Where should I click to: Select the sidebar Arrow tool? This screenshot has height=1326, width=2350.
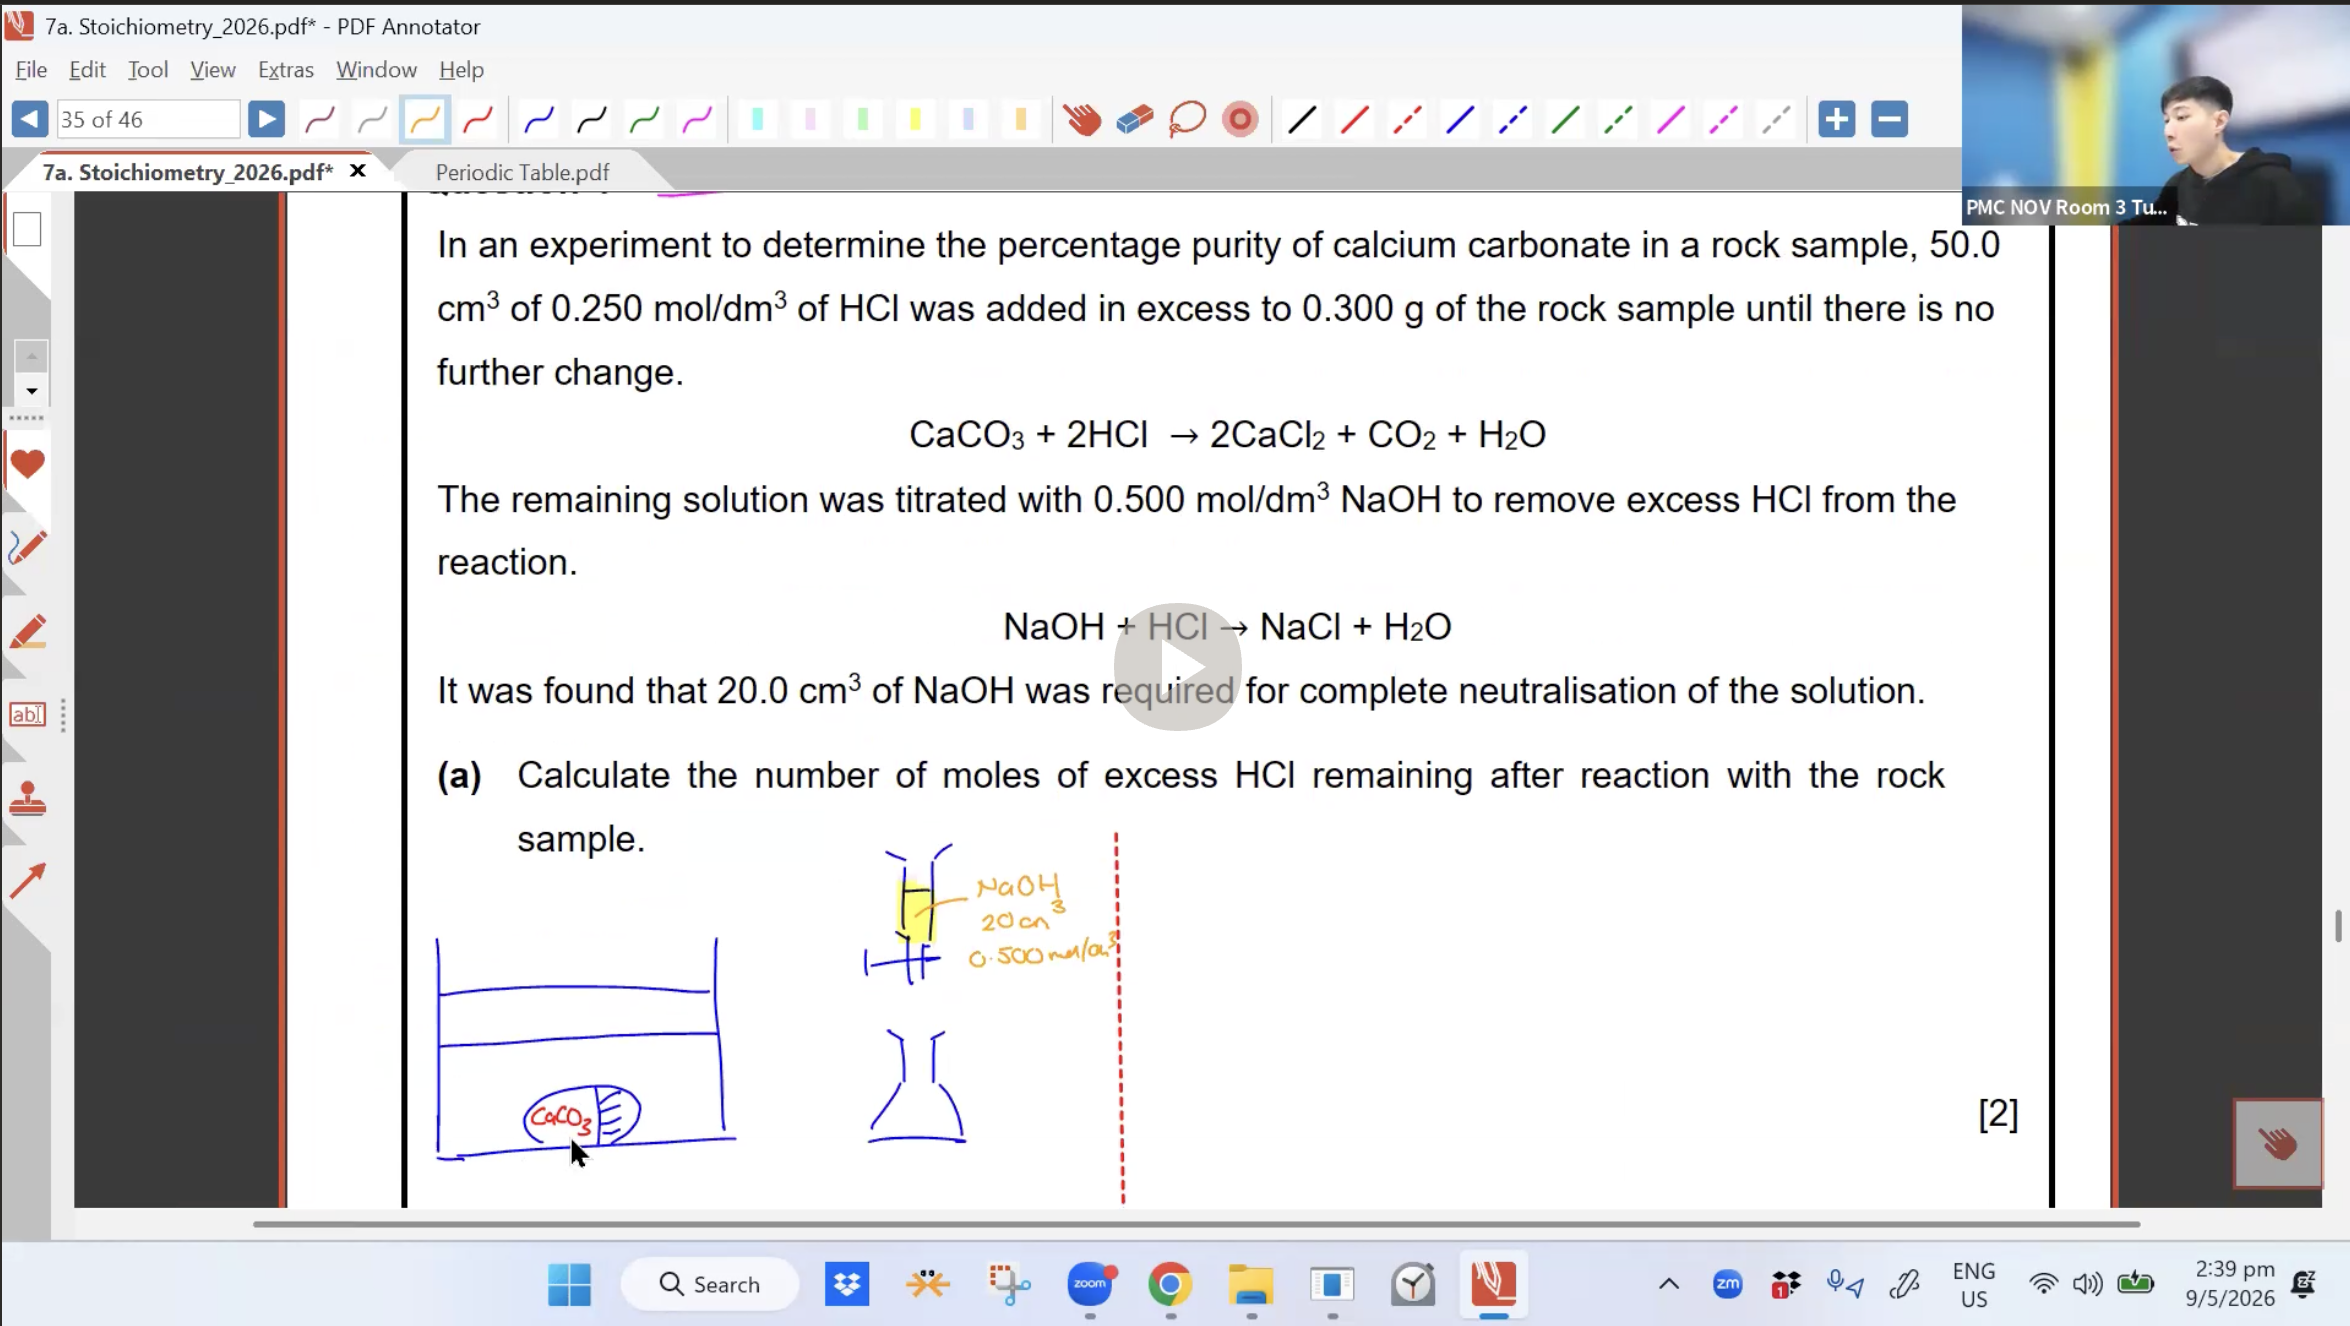(27, 880)
